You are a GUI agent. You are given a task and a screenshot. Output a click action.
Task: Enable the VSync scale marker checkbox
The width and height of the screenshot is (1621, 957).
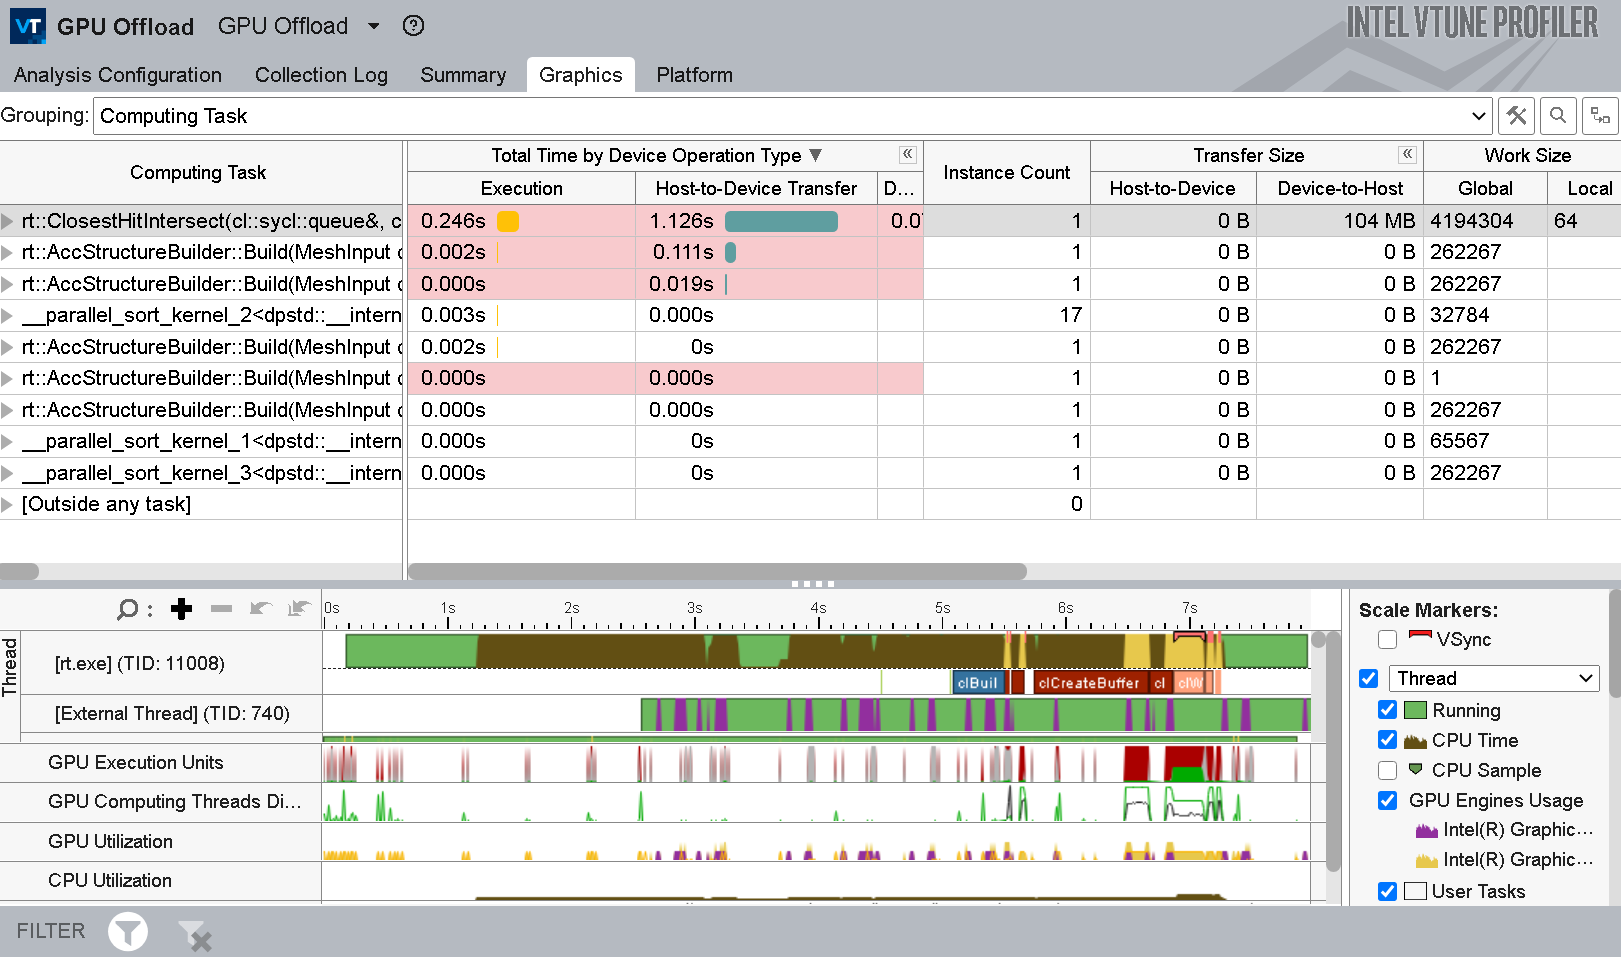click(1387, 640)
